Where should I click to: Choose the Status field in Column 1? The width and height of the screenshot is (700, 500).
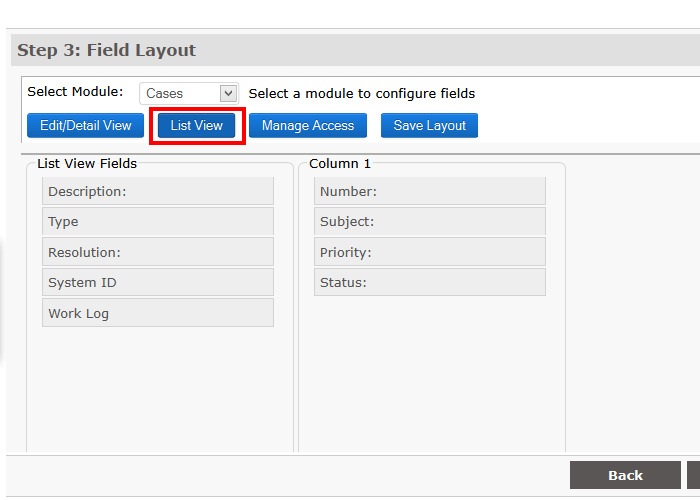[x=430, y=282]
